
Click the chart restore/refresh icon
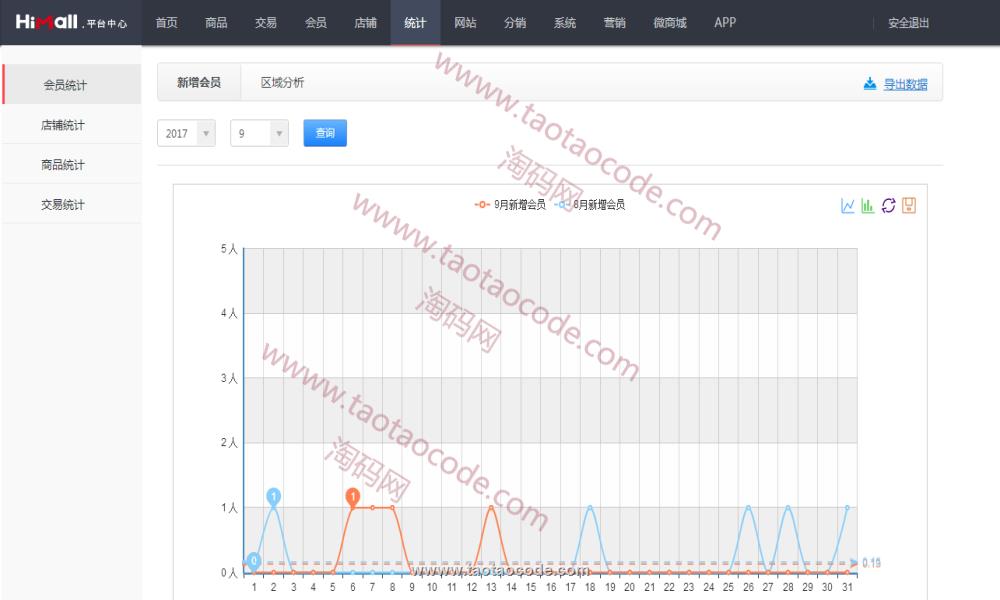coord(888,206)
